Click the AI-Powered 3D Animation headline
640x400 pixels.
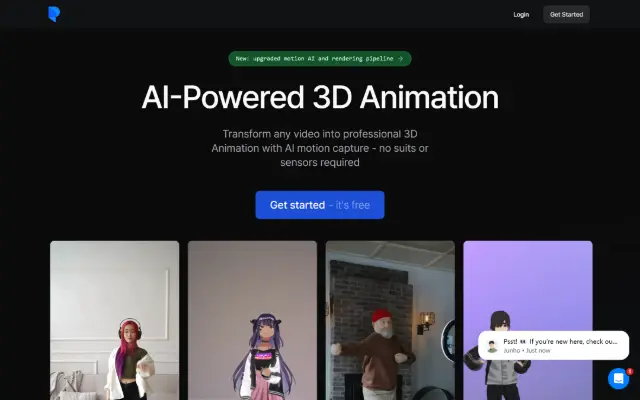click(320, 97)
